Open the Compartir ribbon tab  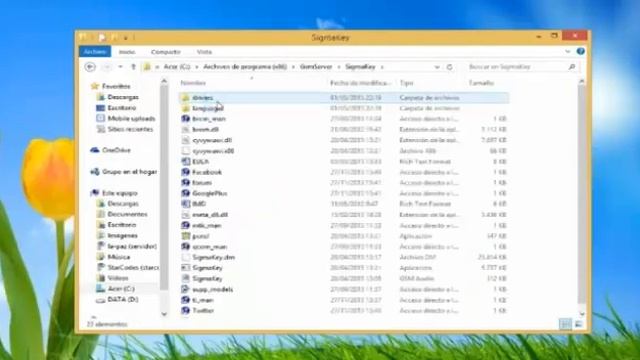pos(166,52)
